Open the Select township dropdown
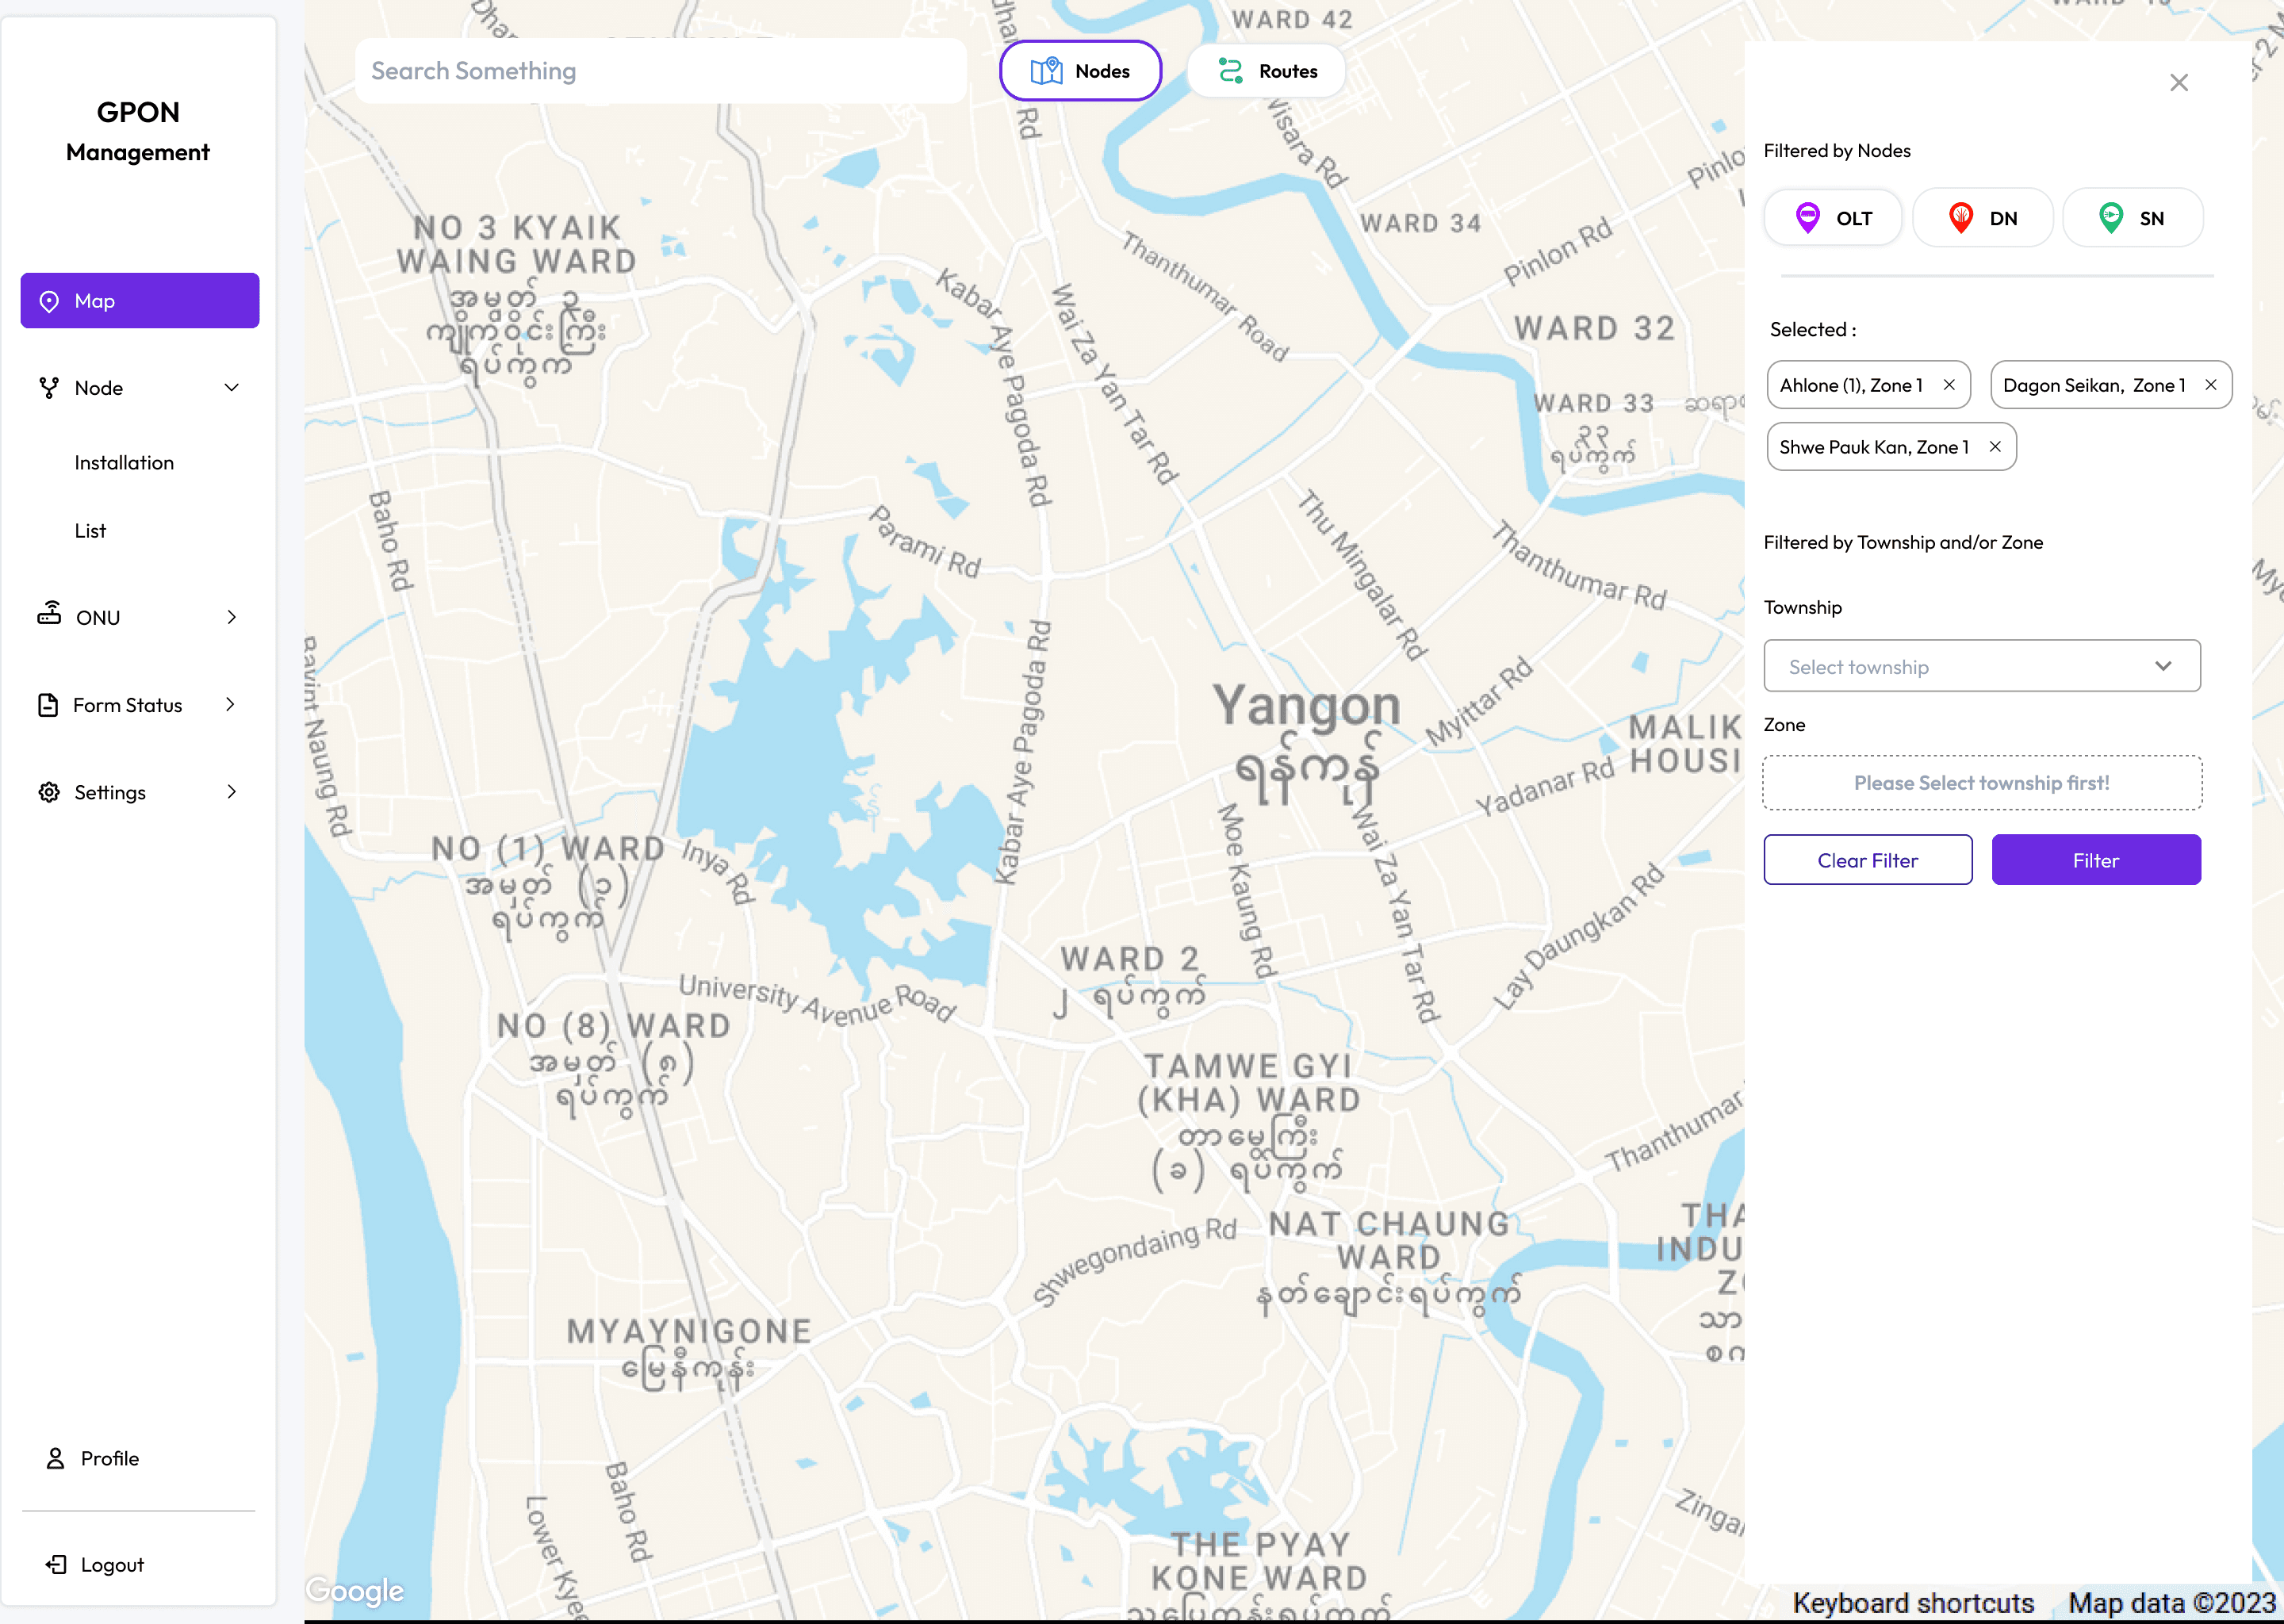 [x=1981, y=666]
